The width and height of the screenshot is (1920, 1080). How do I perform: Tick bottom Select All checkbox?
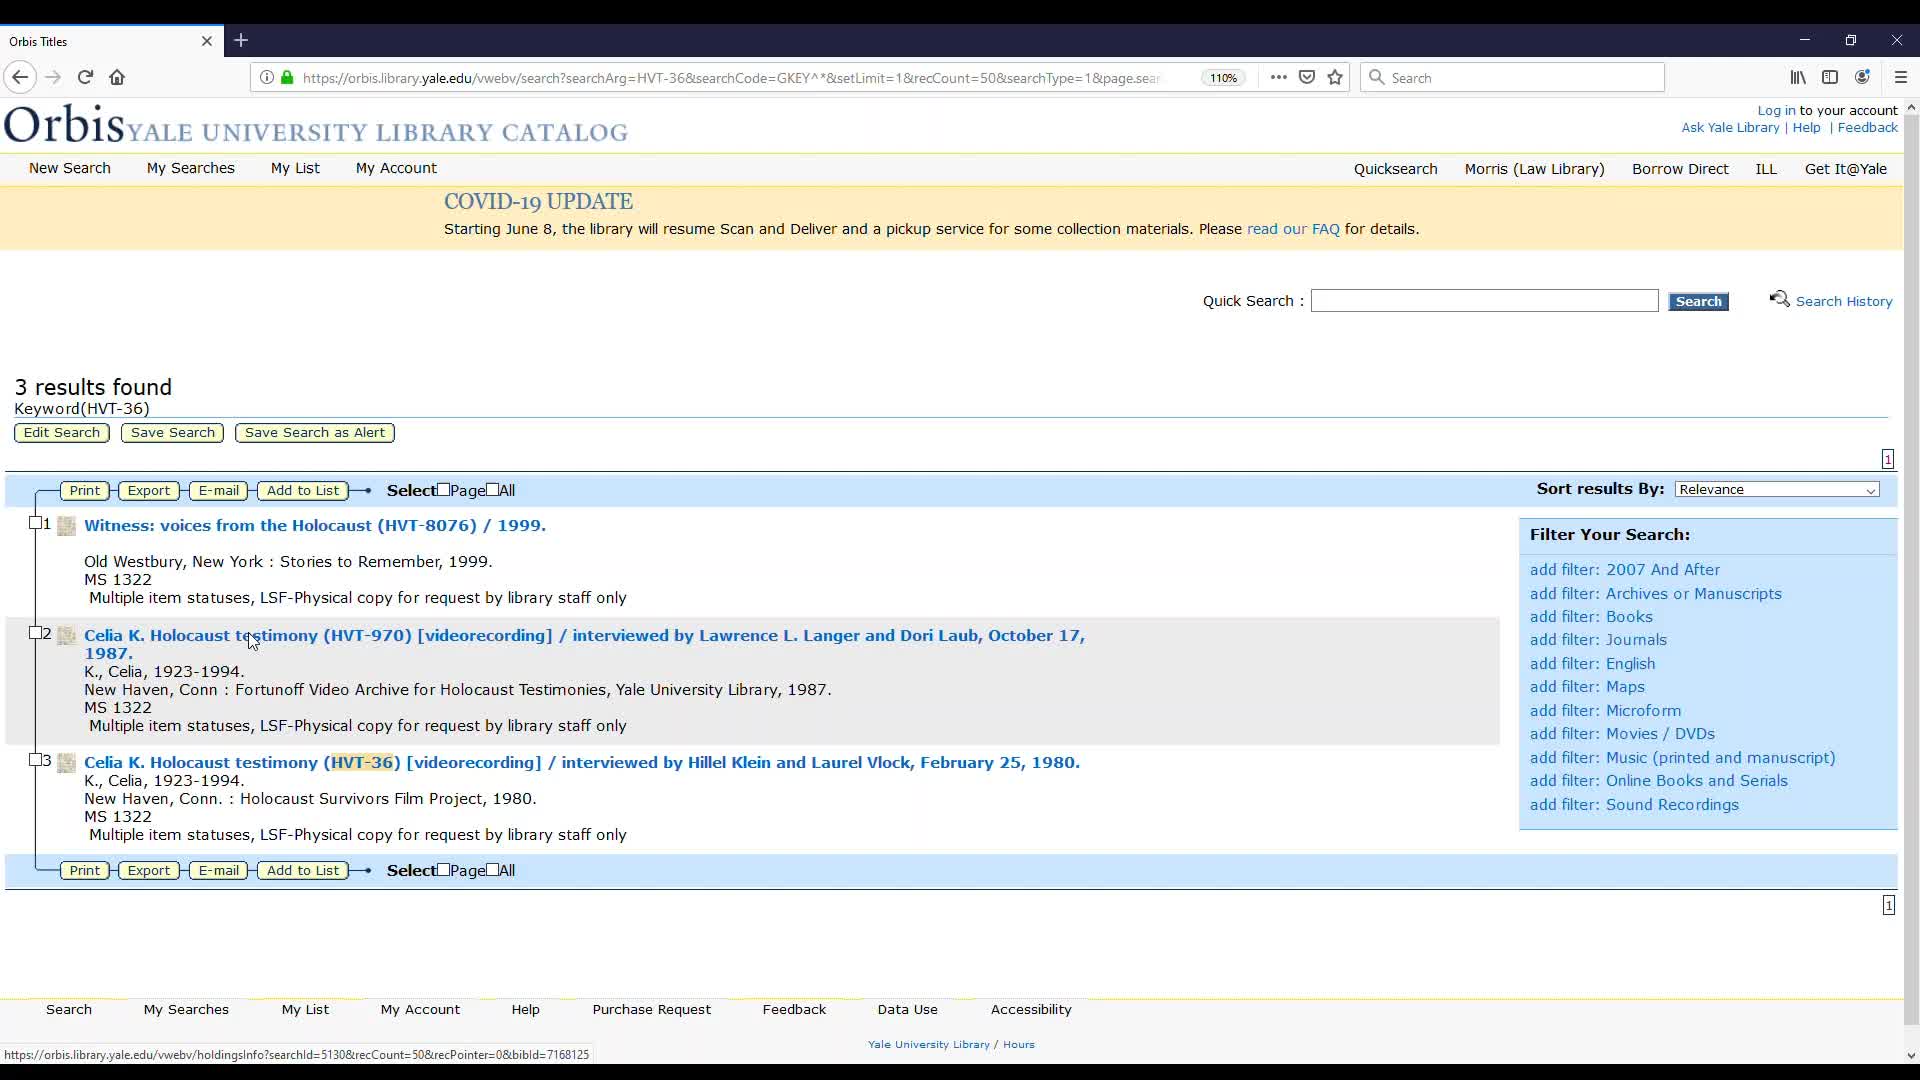(x=492, y=869)
